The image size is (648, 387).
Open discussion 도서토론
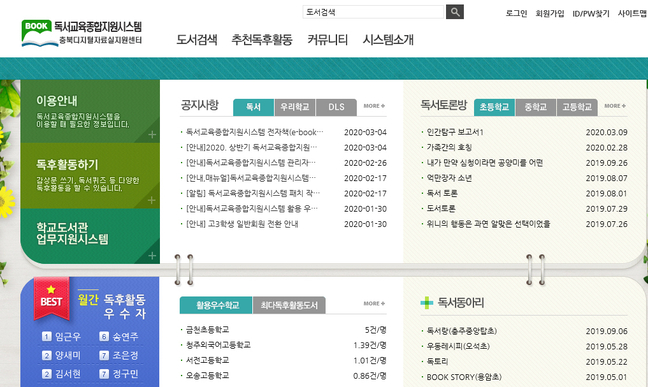point(441,209)
